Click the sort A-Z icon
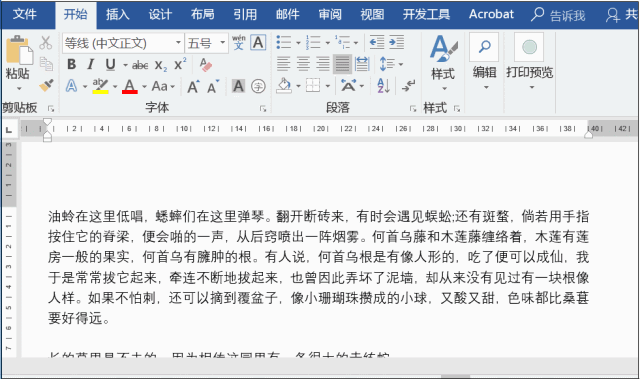 pos(383,86)
